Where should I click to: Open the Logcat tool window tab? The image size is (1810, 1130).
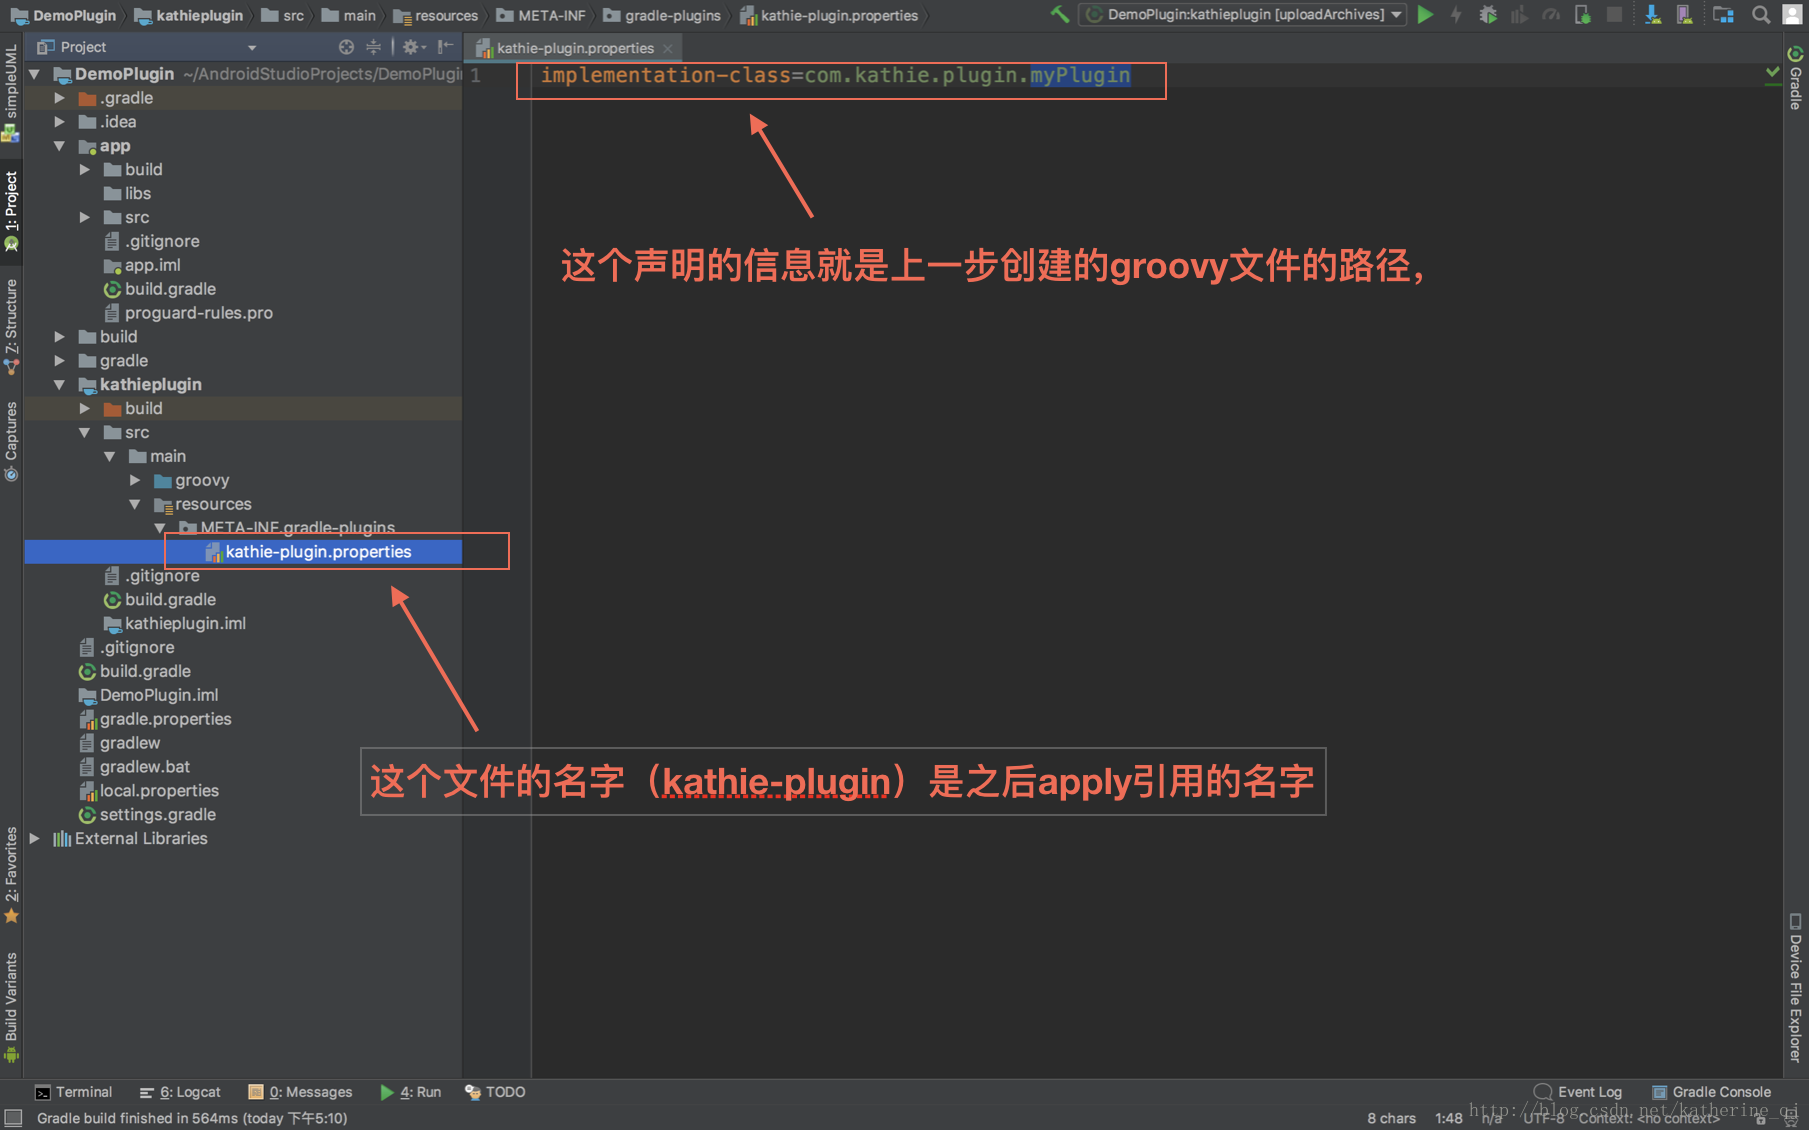point(181,1092)
